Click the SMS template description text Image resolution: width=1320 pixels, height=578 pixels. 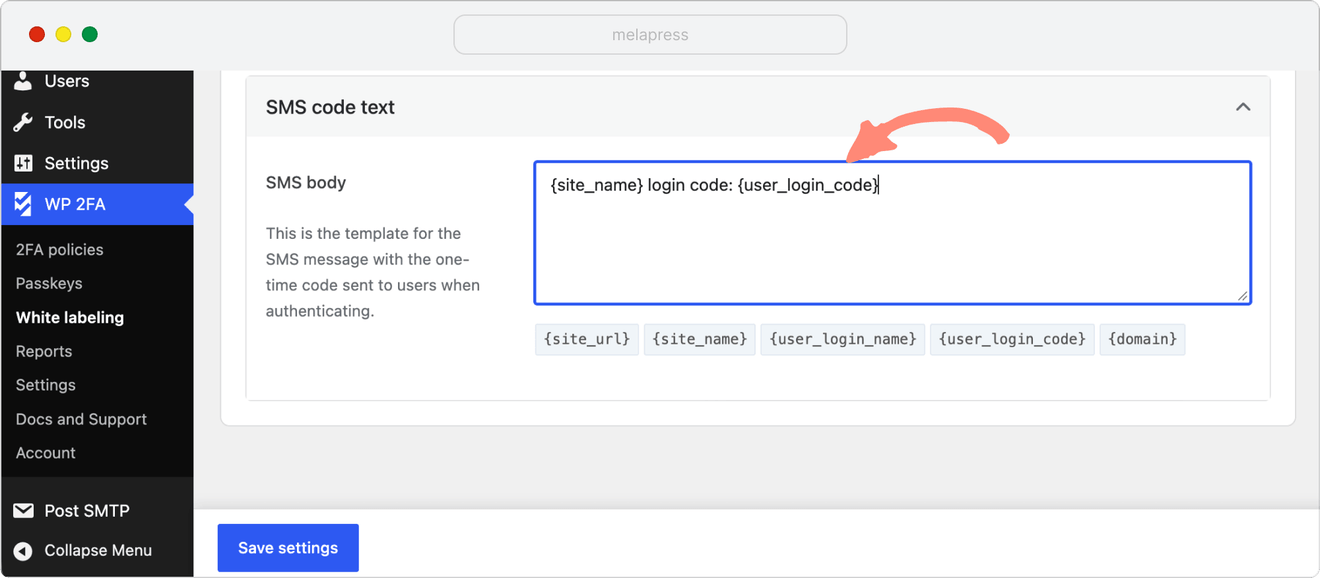coord(373,272)
